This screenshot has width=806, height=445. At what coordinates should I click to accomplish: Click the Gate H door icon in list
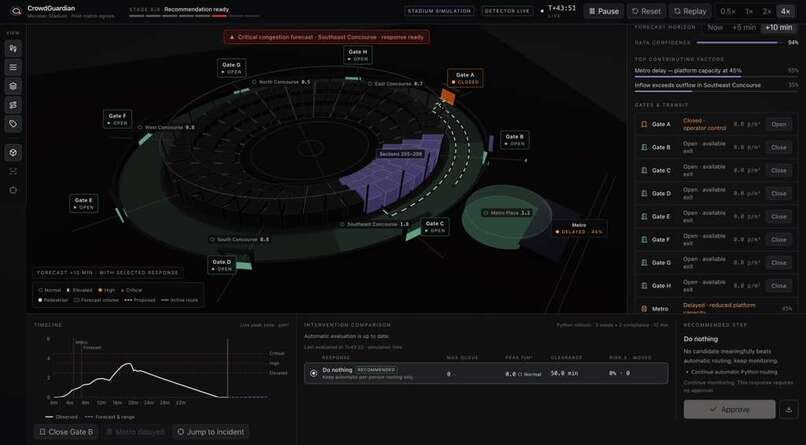pos(644,286)
